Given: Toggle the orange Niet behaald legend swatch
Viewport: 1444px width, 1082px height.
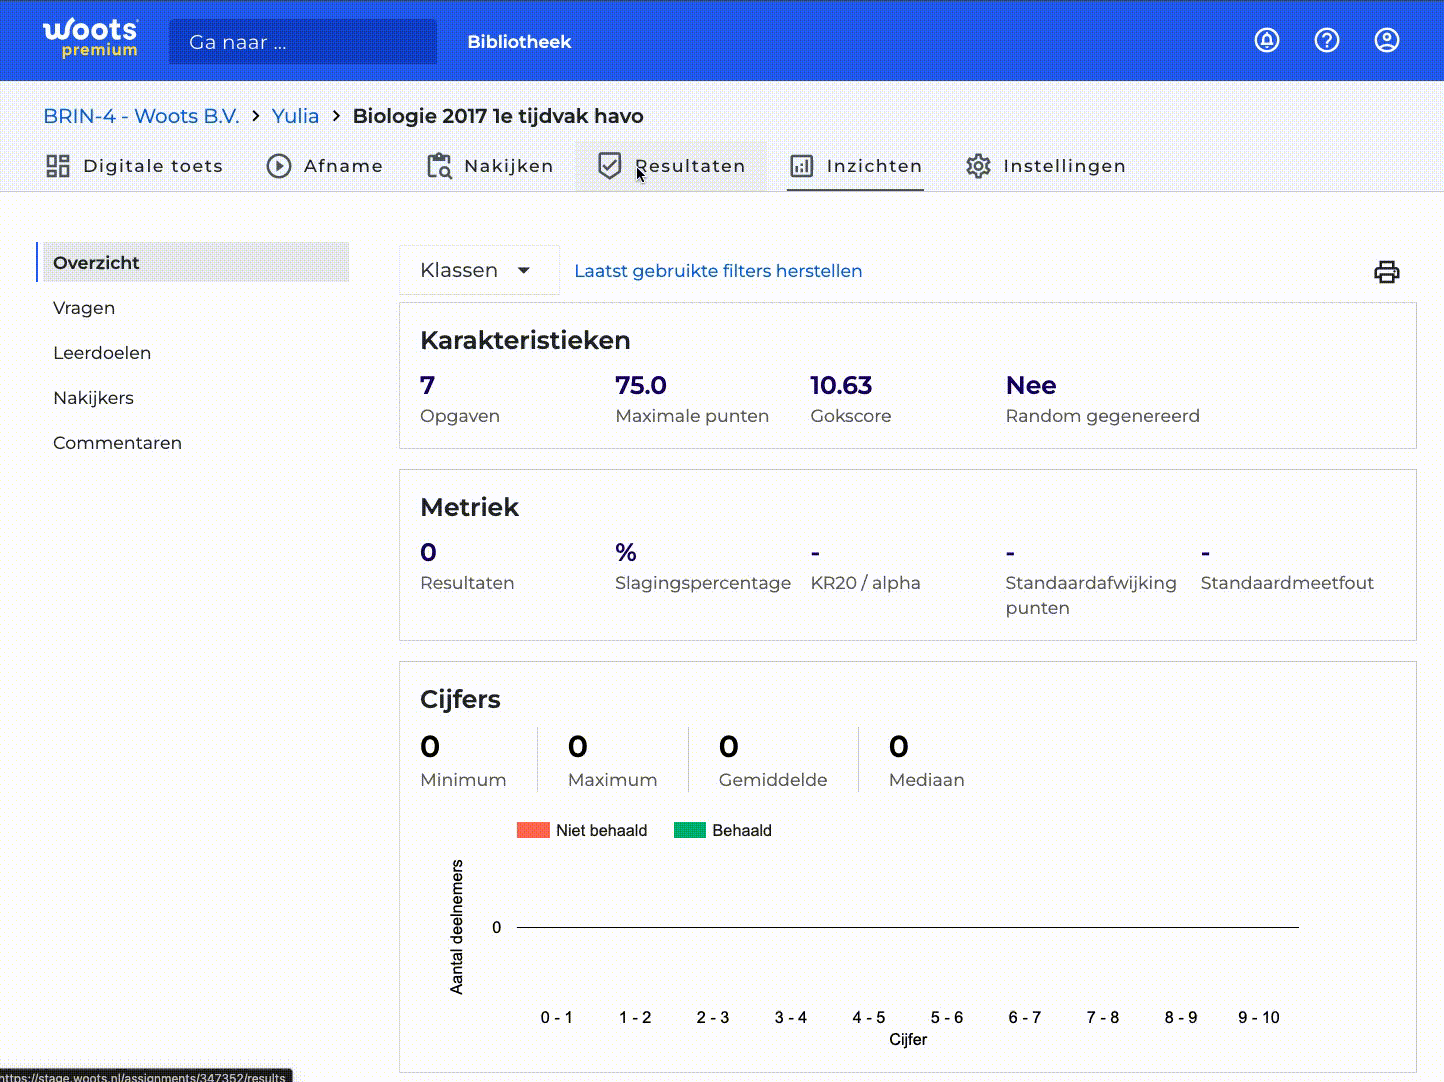Looking at the screenshot, I should pos(533,830).
